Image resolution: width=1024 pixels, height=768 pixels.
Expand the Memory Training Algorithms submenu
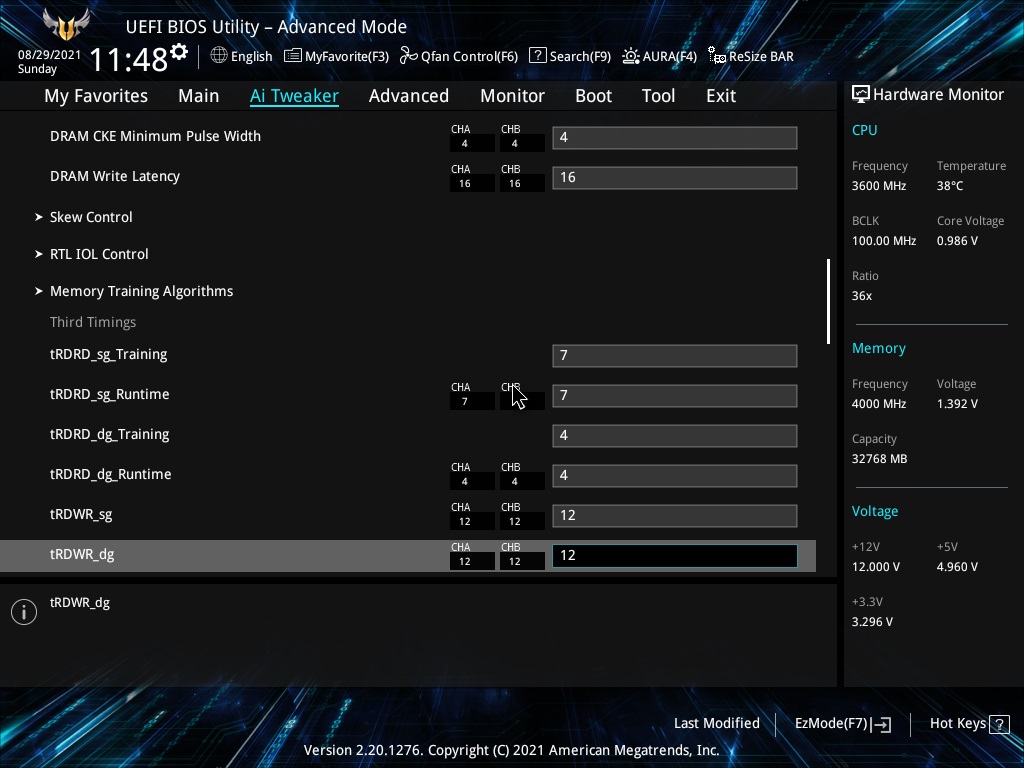tap(134, 291)
